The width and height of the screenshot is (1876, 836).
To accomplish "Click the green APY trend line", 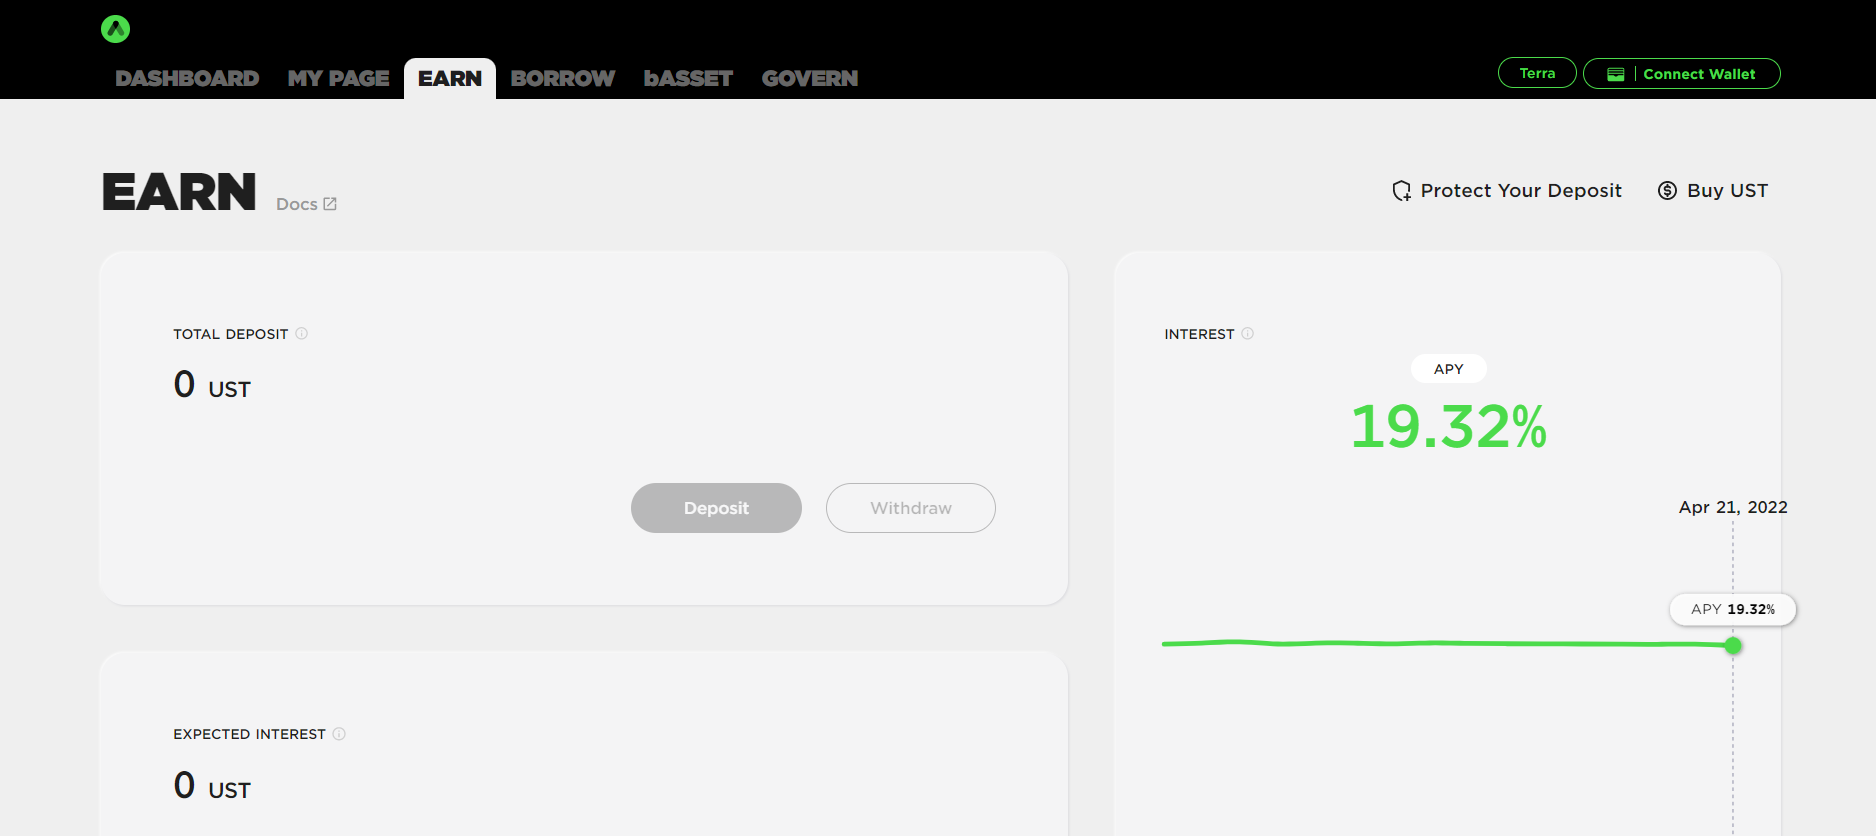I will click(1447, 644).
